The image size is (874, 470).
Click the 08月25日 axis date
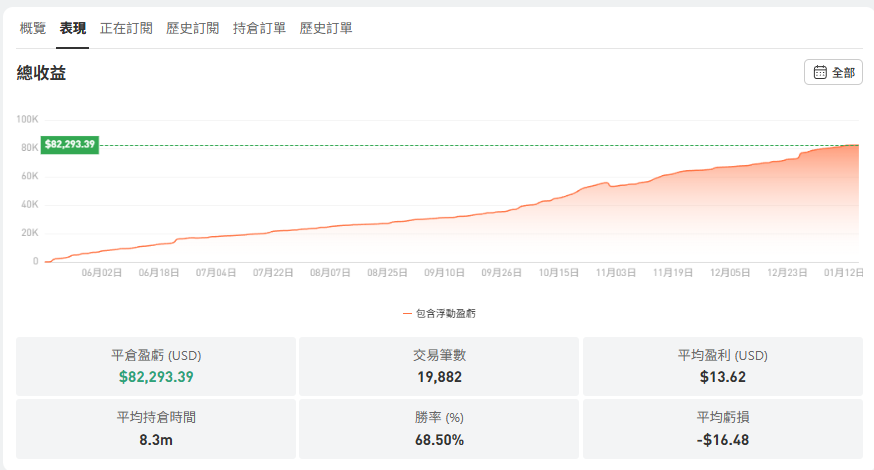click(387, 273)
